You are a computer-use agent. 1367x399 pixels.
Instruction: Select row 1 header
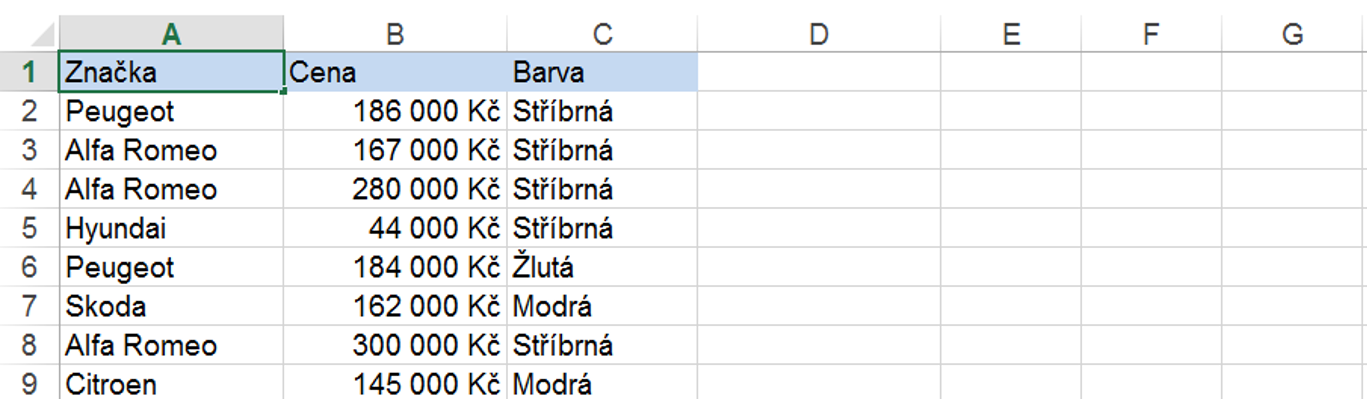(x=29, y=72)
